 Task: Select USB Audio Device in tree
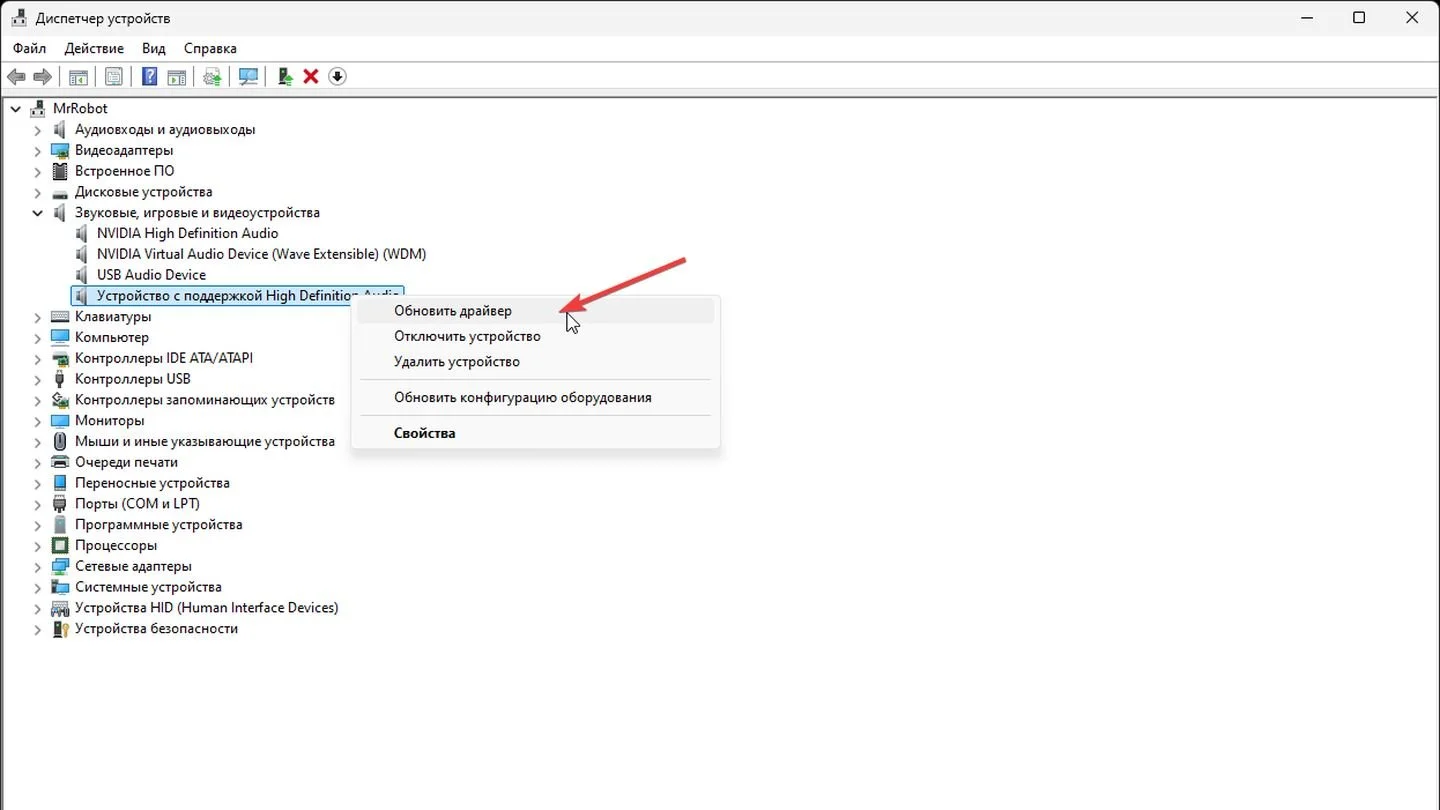(x=151, y=275)
